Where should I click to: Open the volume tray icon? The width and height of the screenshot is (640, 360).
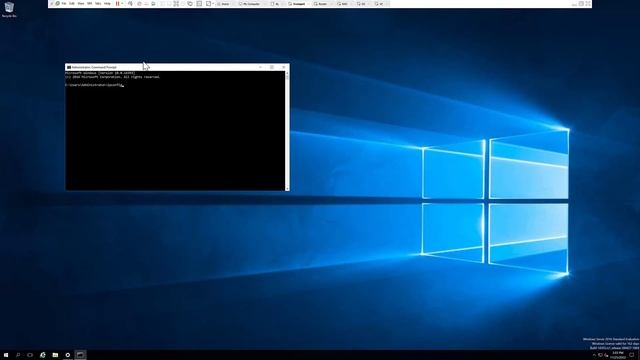(x=607, y=356)
